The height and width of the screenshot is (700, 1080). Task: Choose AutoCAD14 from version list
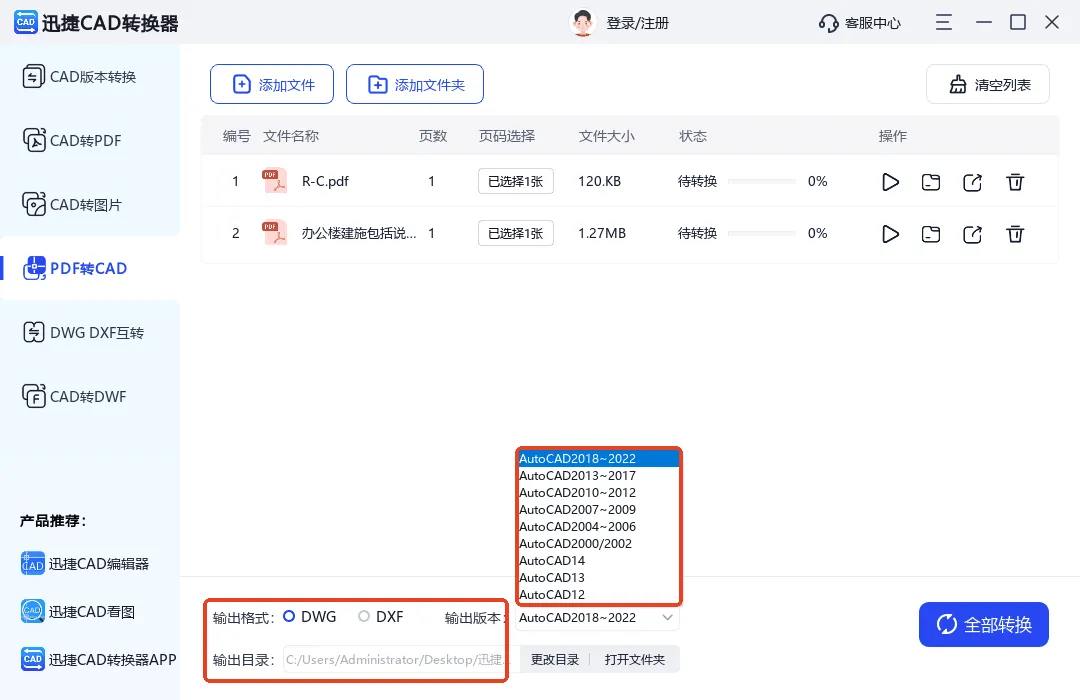tap(598, 561)
